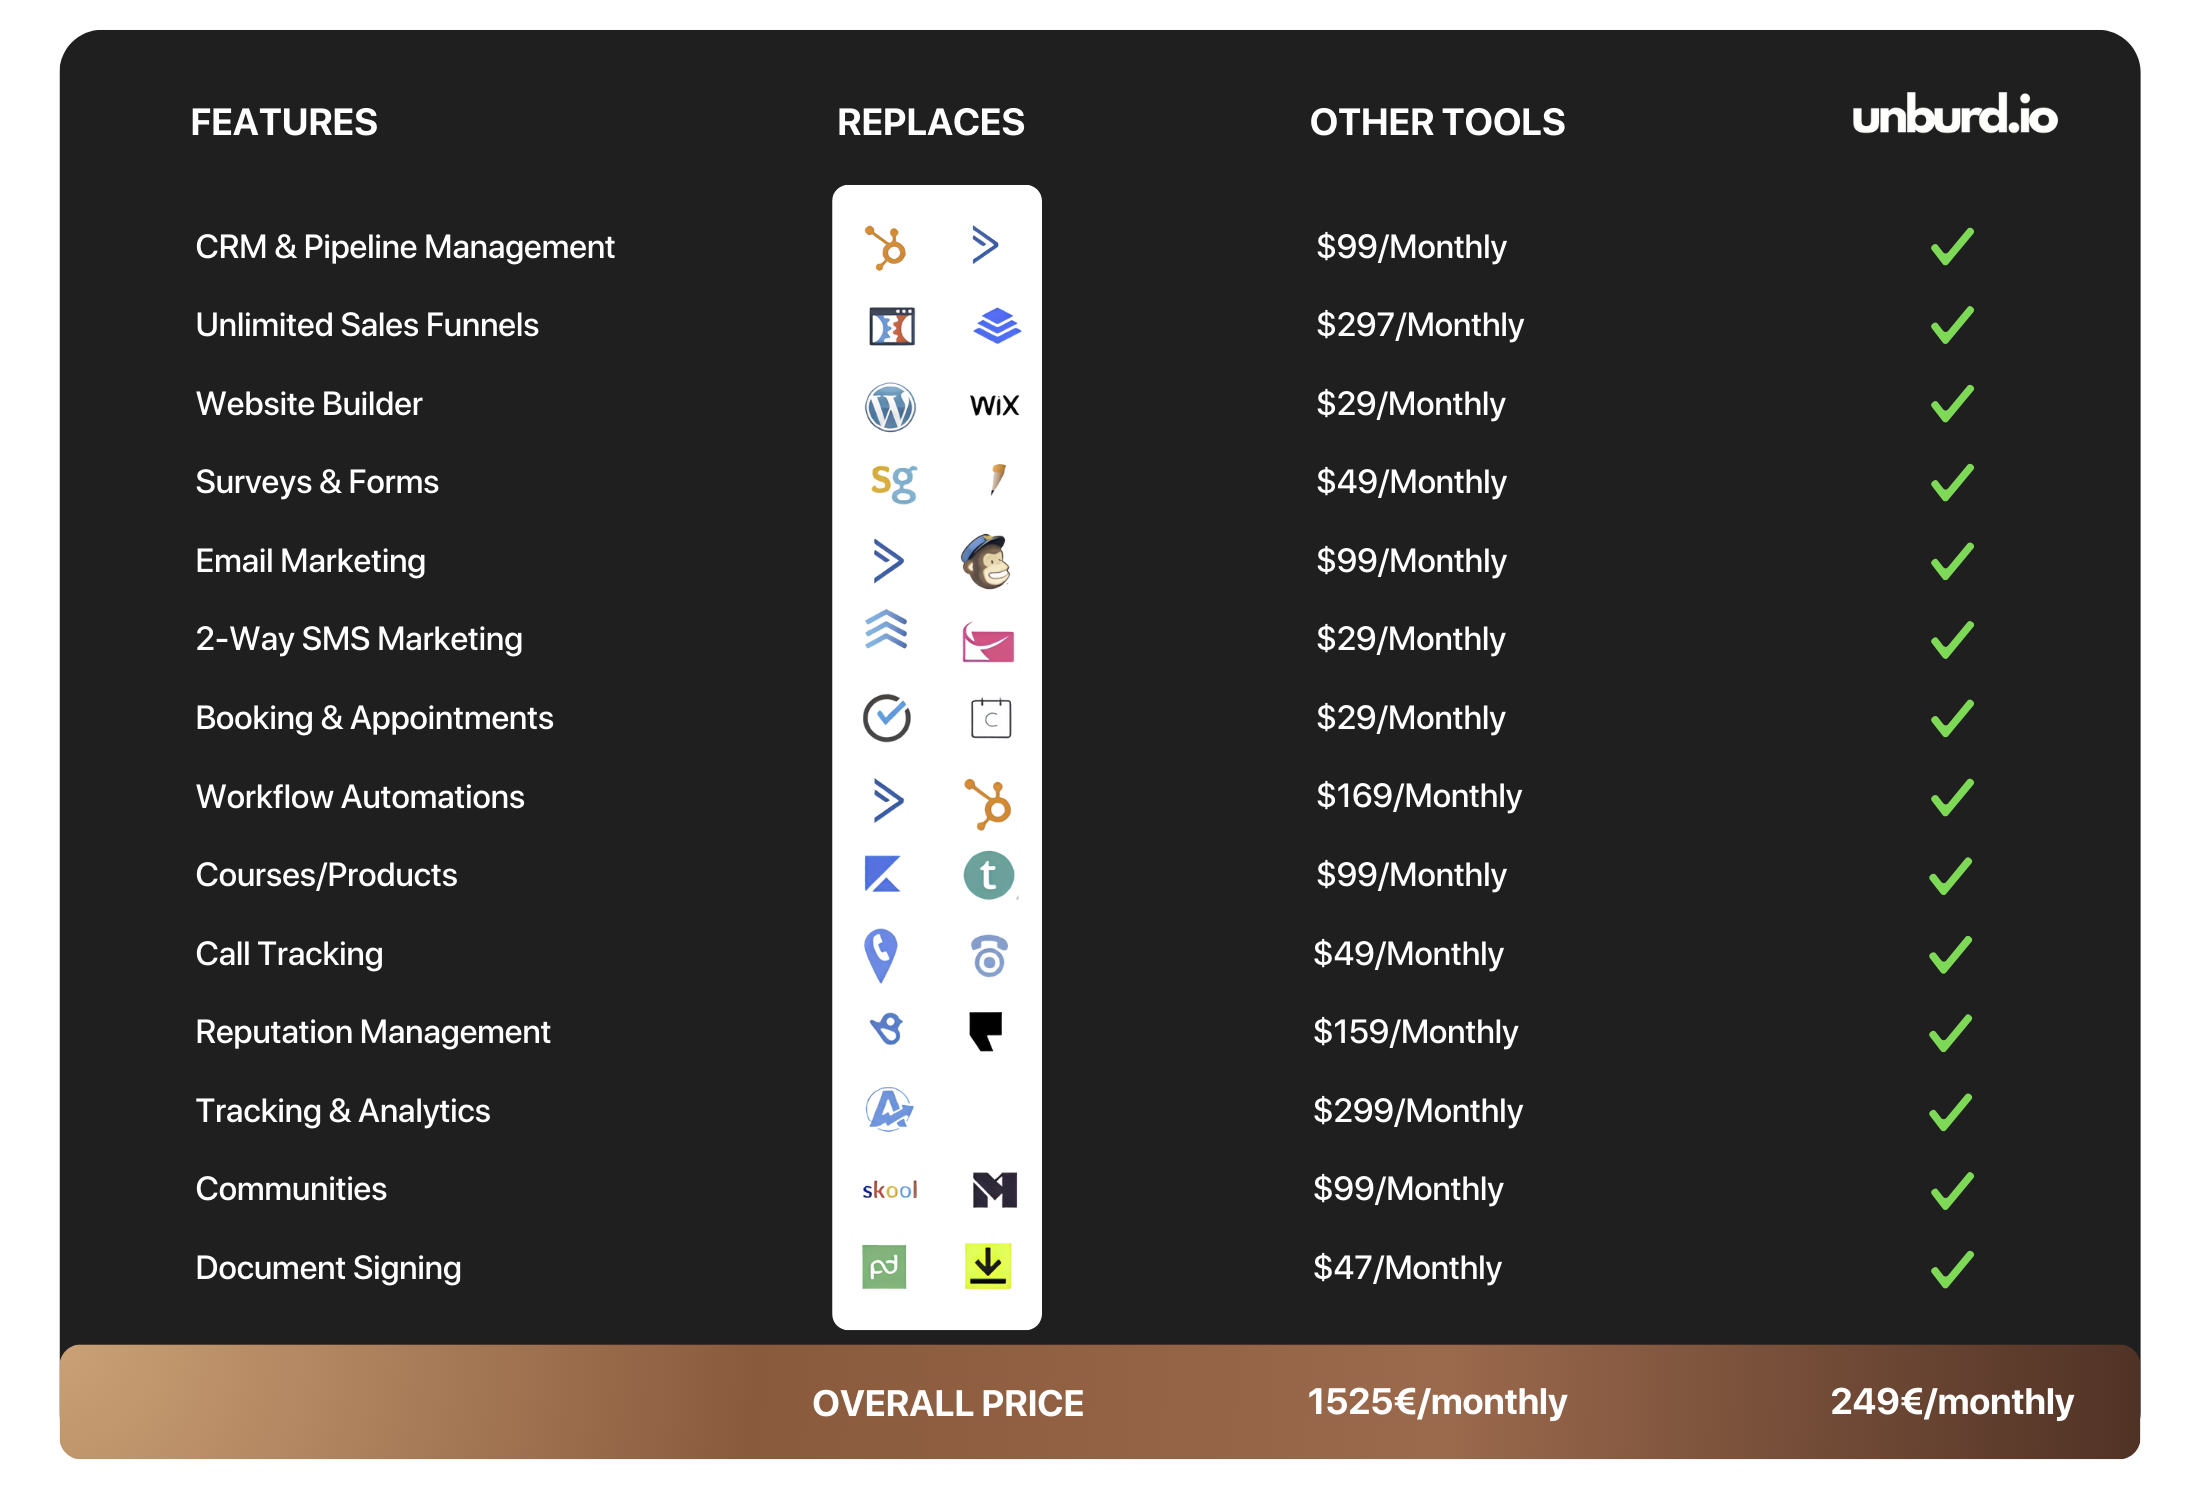
Task: Click the green PandaDoc icon
Action: pos(884,1267)
